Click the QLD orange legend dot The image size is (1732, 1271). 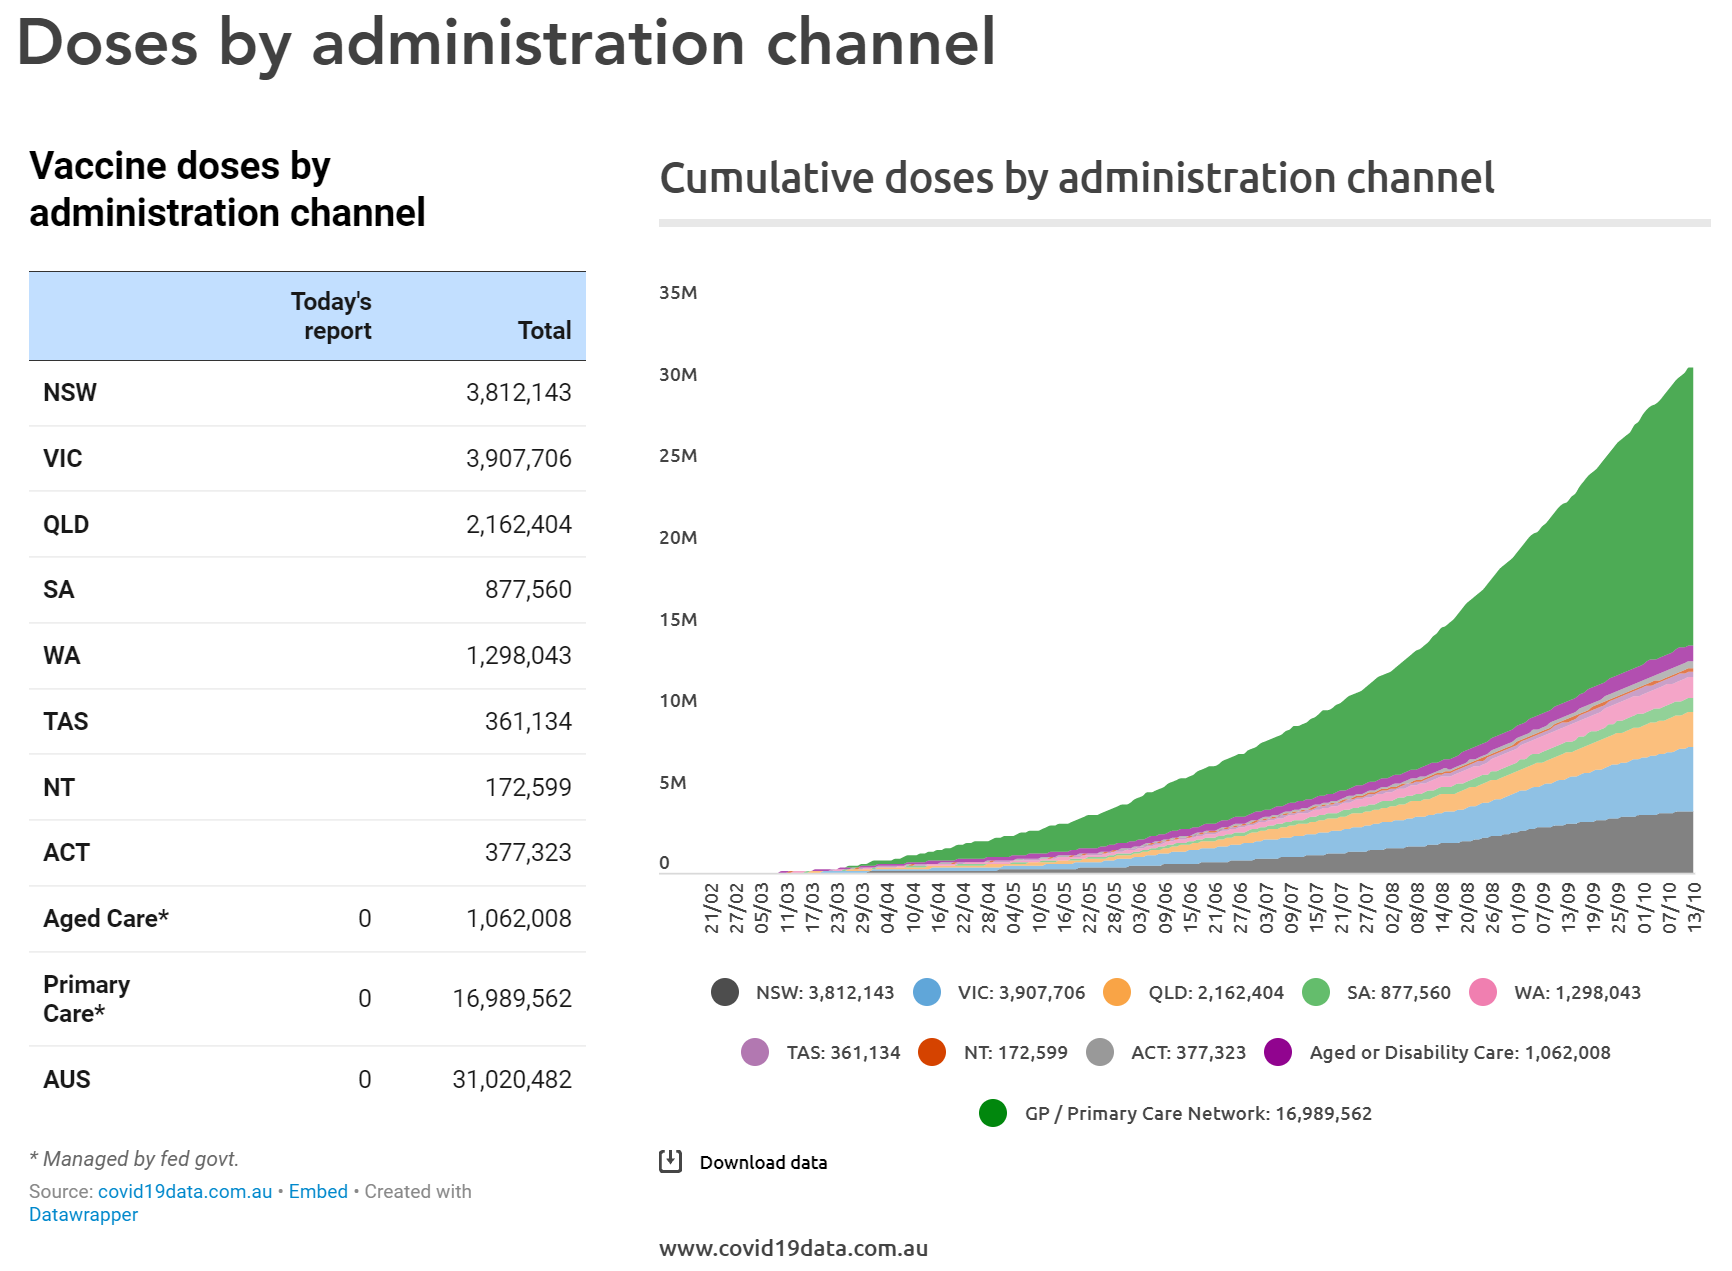[x=1117, y=992]
